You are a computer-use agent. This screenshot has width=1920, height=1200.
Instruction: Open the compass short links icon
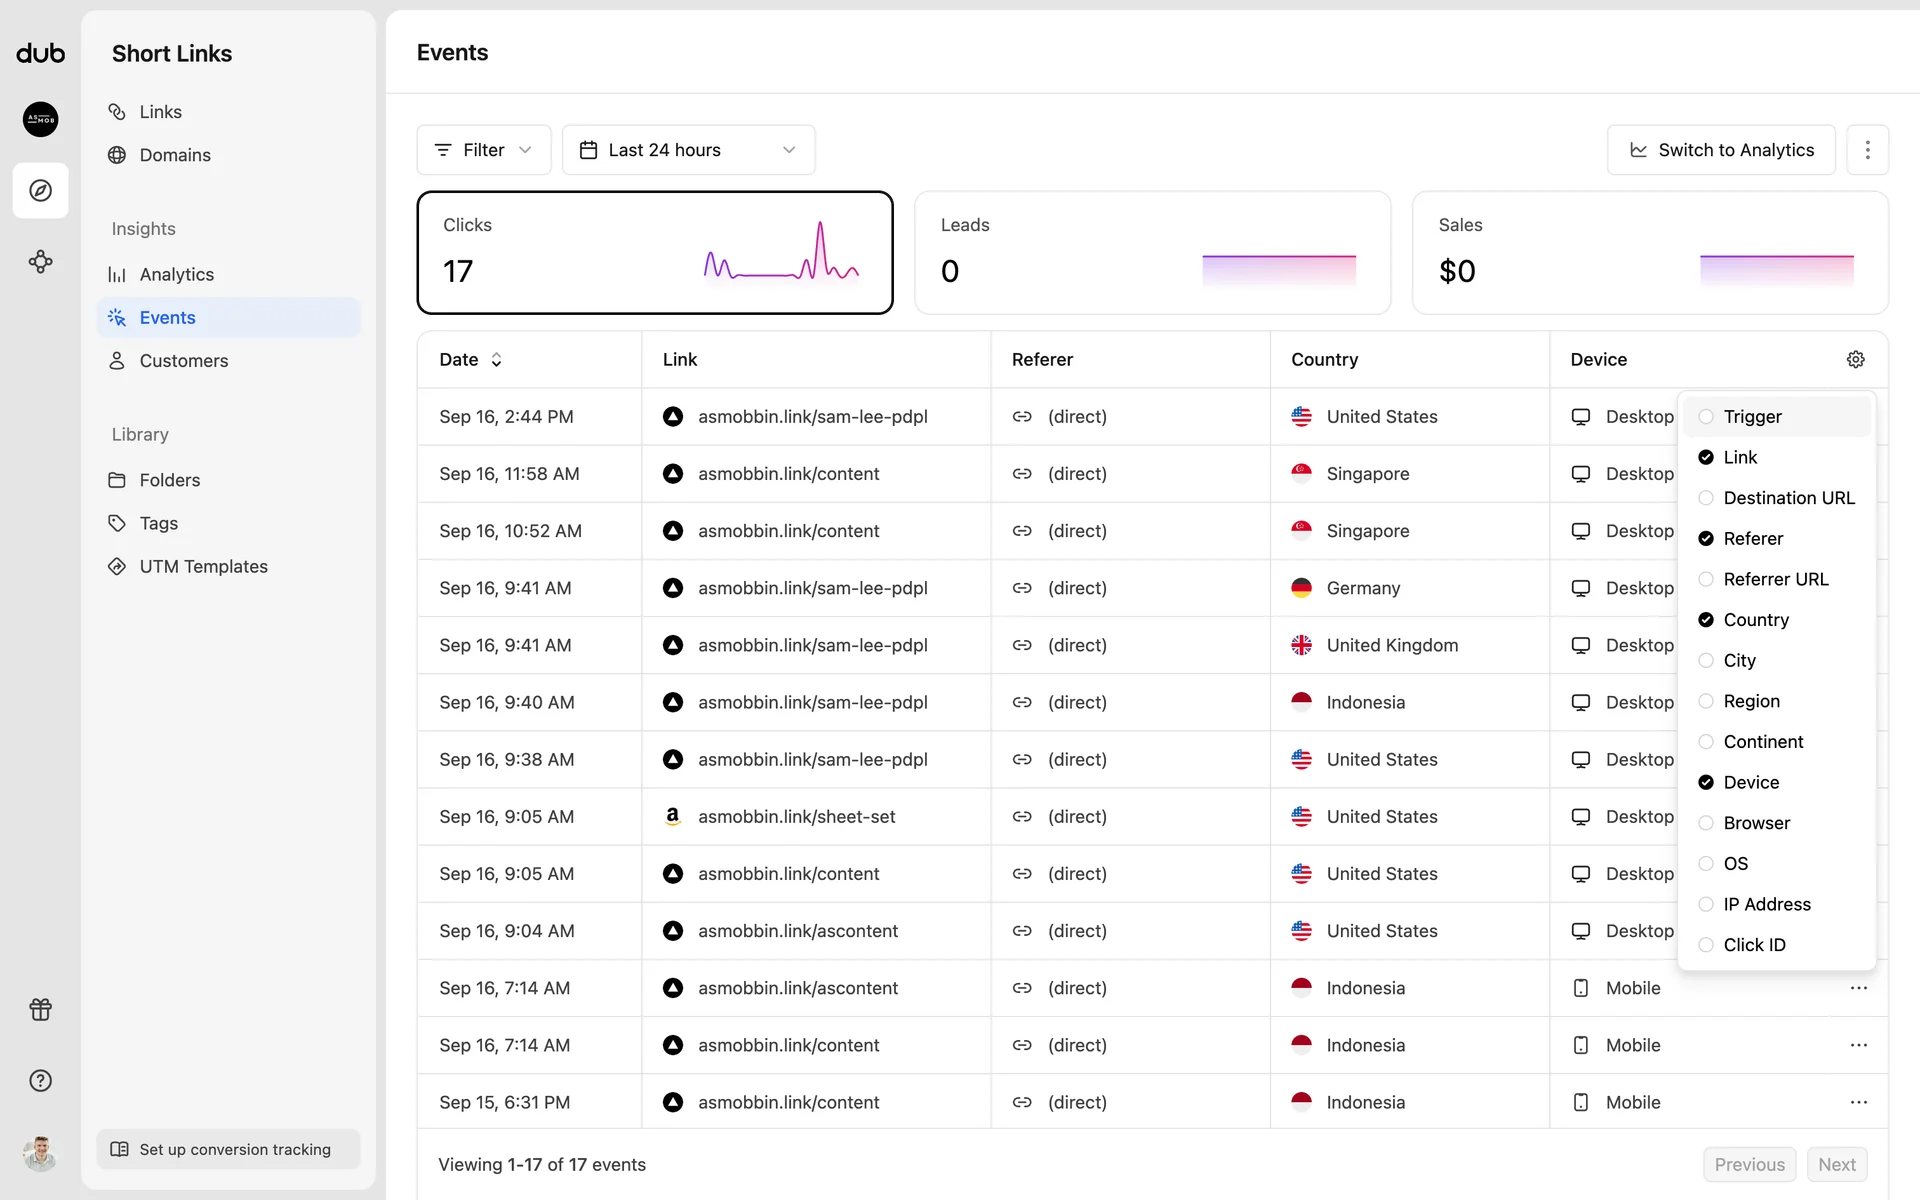coord(40,190)
